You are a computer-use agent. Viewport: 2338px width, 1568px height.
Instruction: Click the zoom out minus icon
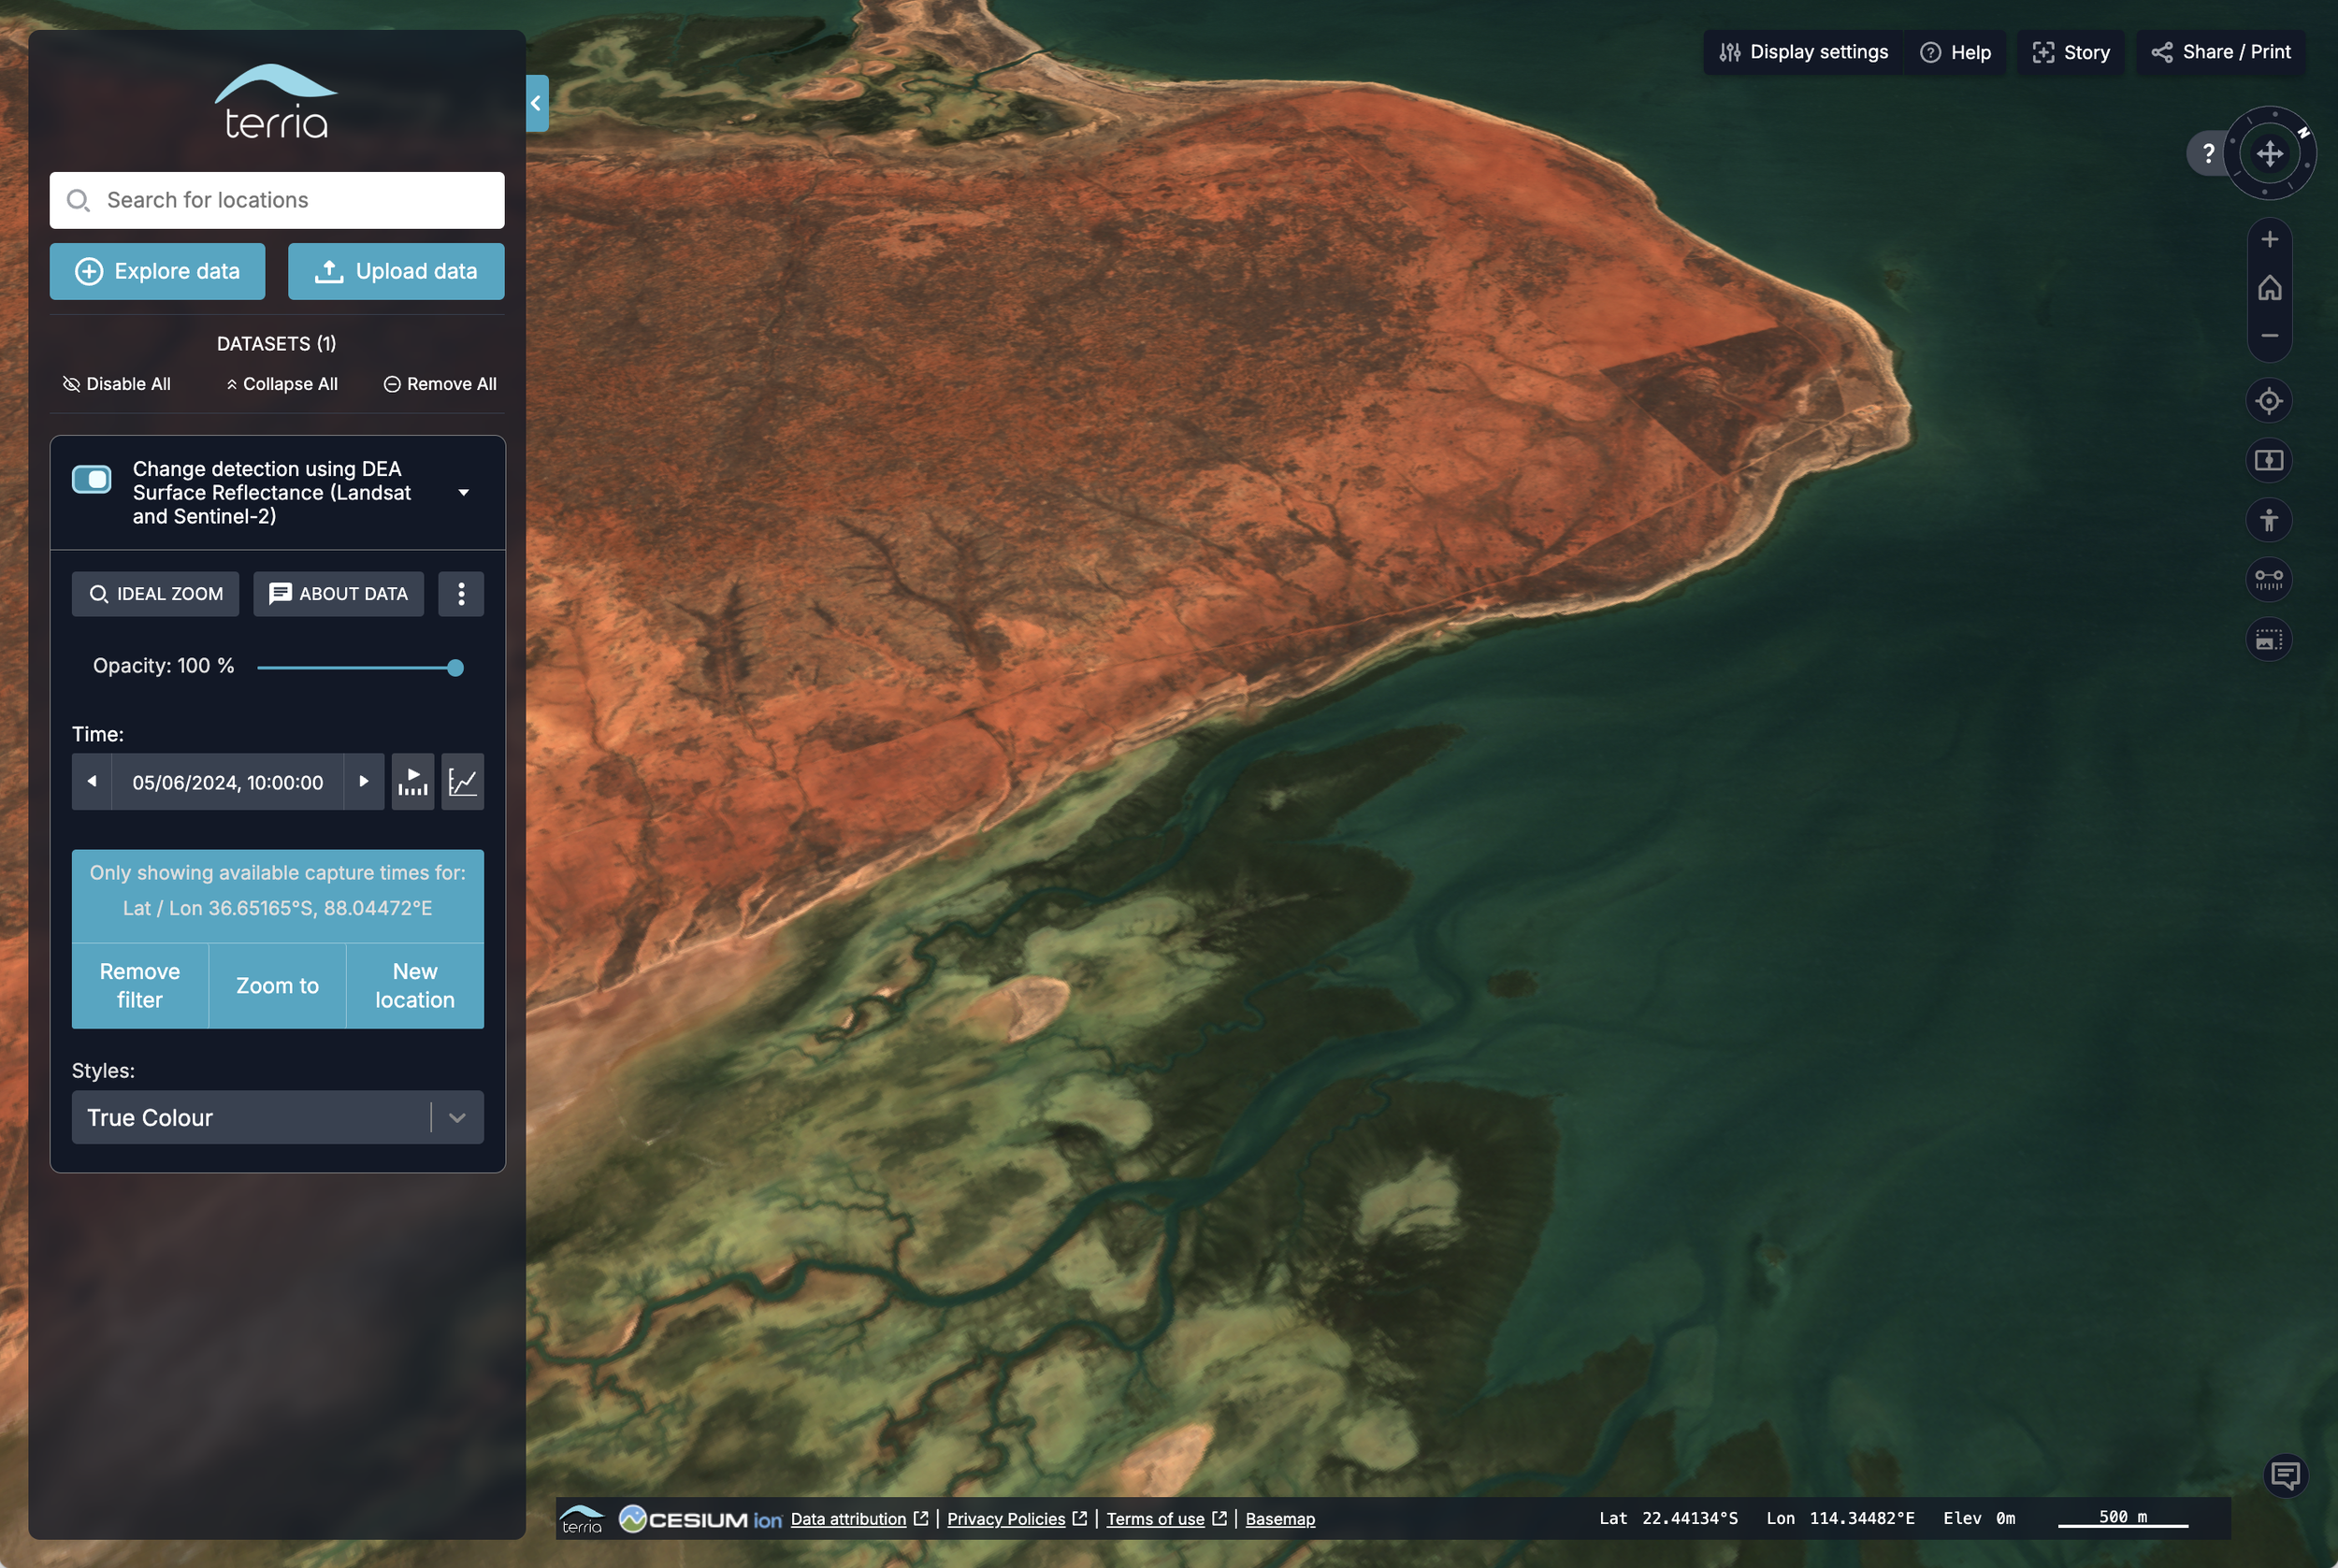pyautogui.click(x=2269, y=336)
